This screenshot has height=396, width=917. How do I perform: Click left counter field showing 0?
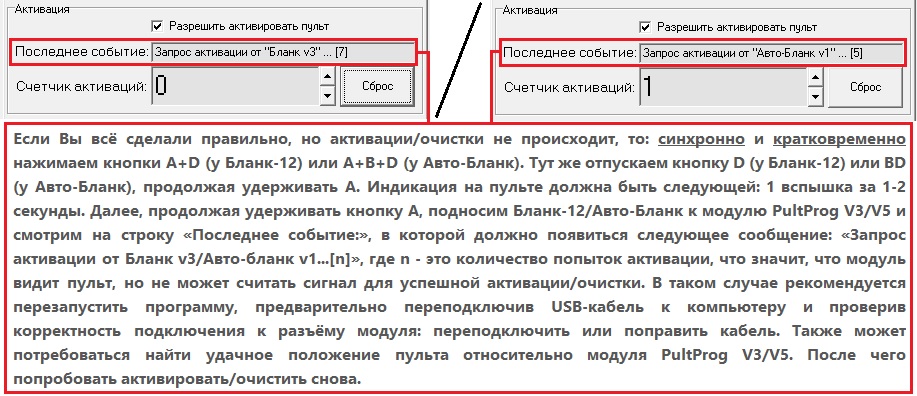(x=236, y=86)
